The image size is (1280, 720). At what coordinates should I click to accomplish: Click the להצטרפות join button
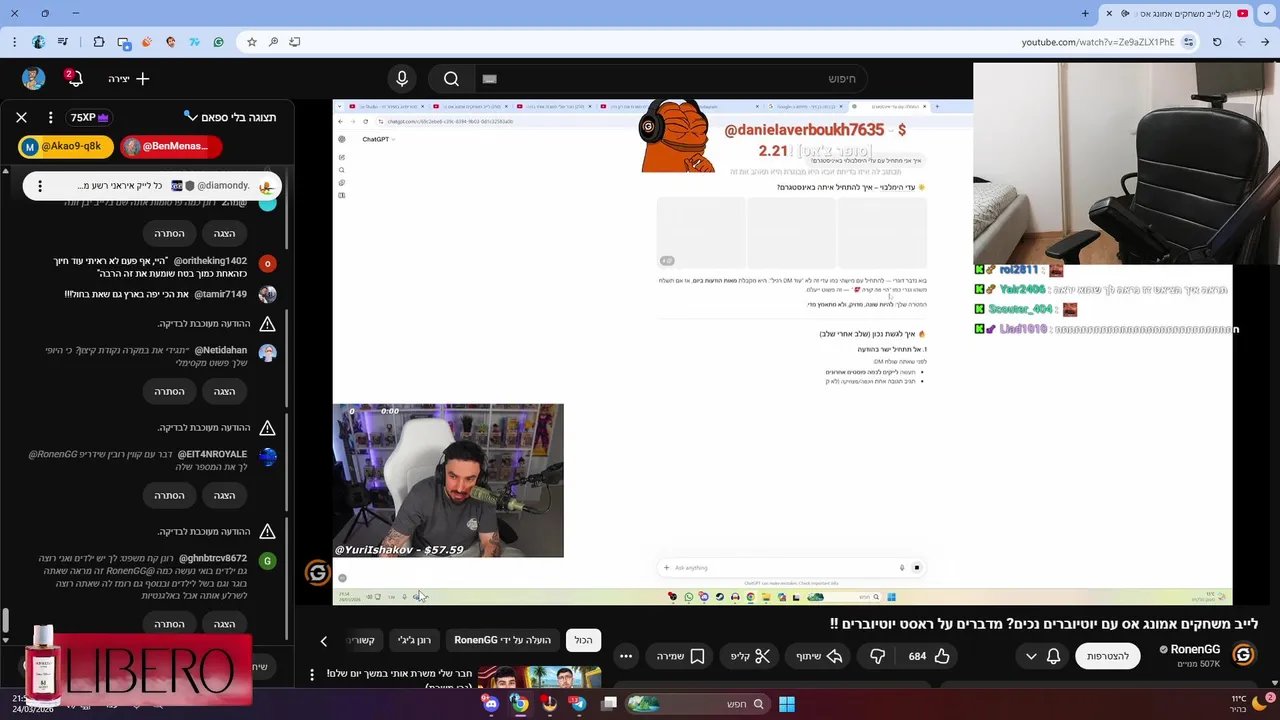pos(1108,656)
